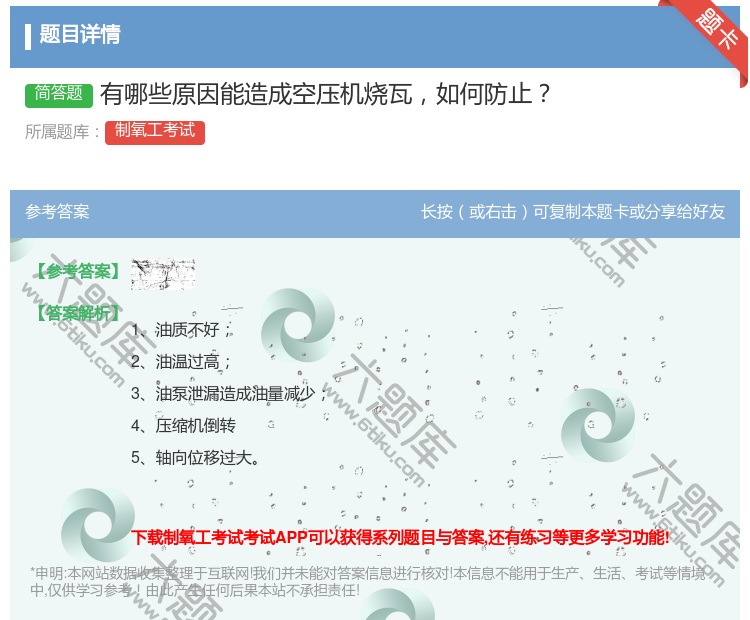Viewport: 750px width, 620px height.
Task: Select answer line 3、油泵泄漏造成油量减少
Action: pos(229,394)
